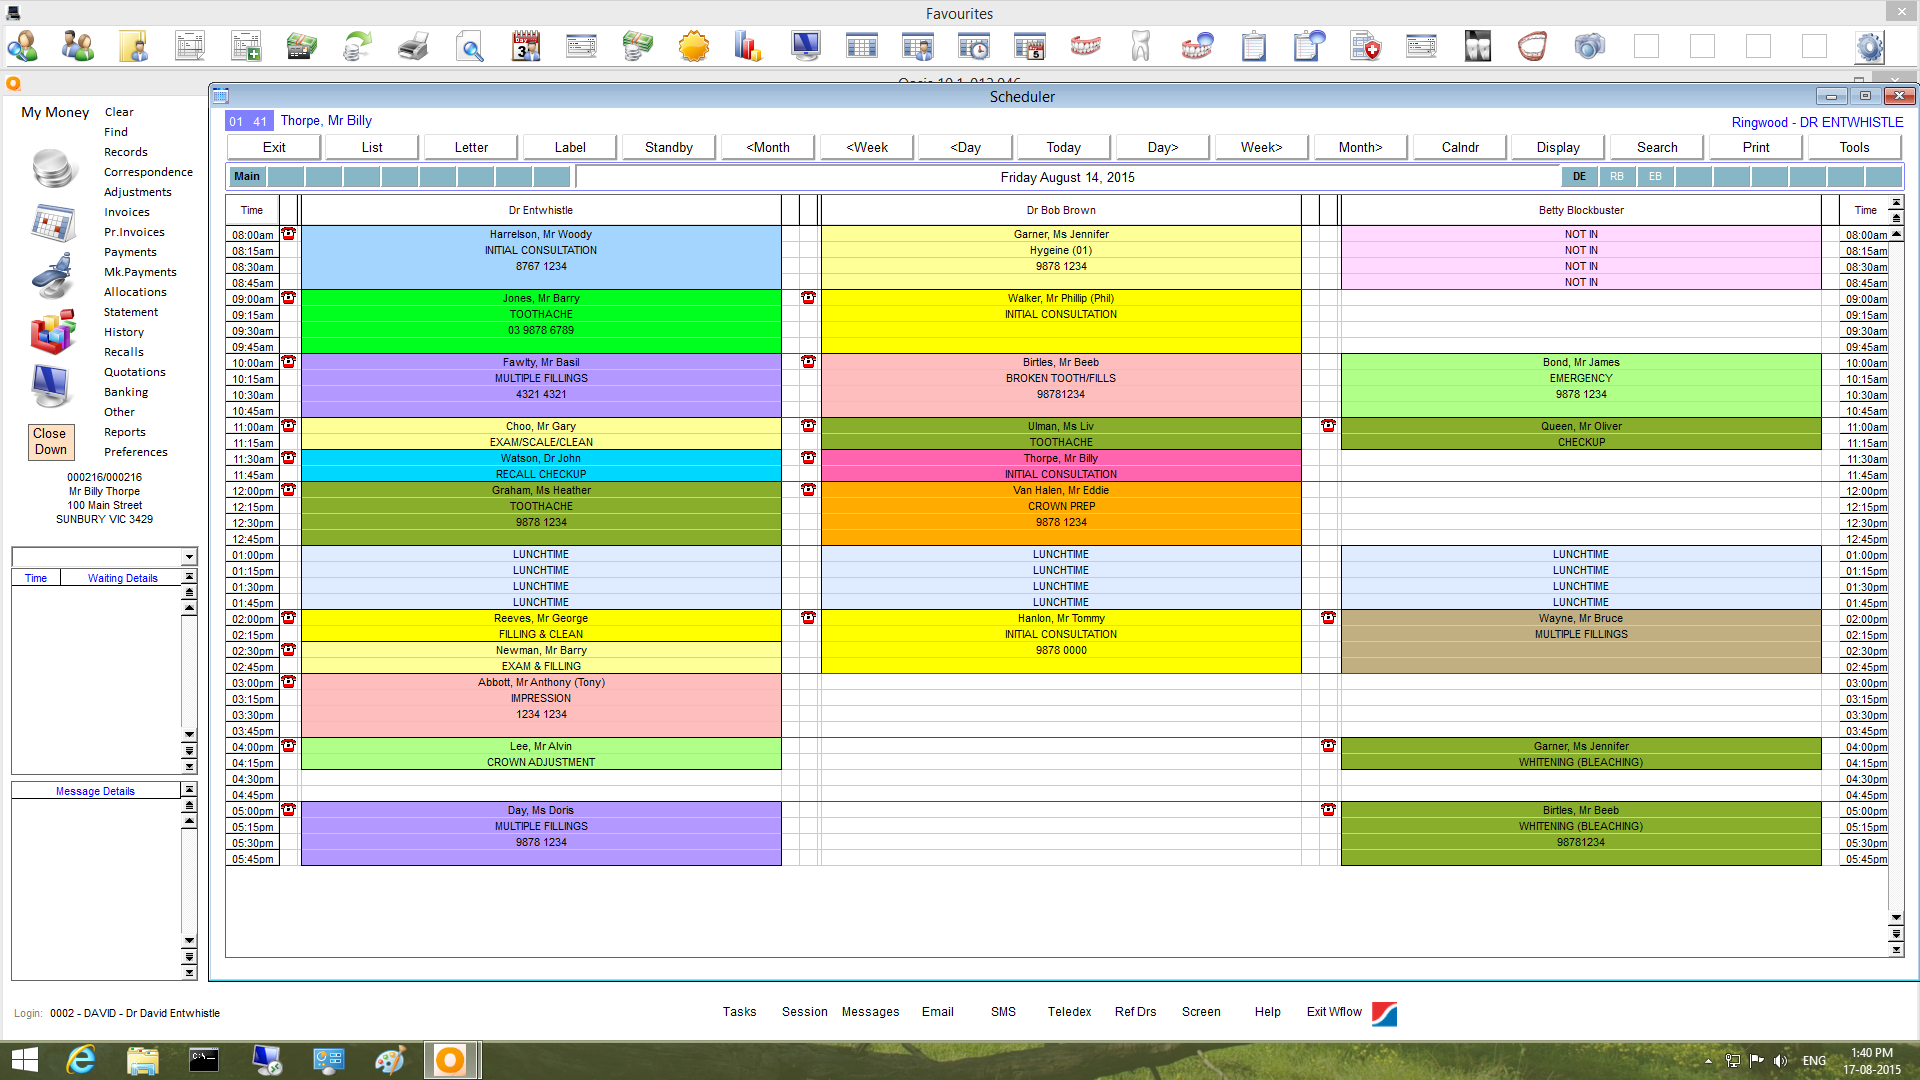Click the Today button

(1063, 147)
